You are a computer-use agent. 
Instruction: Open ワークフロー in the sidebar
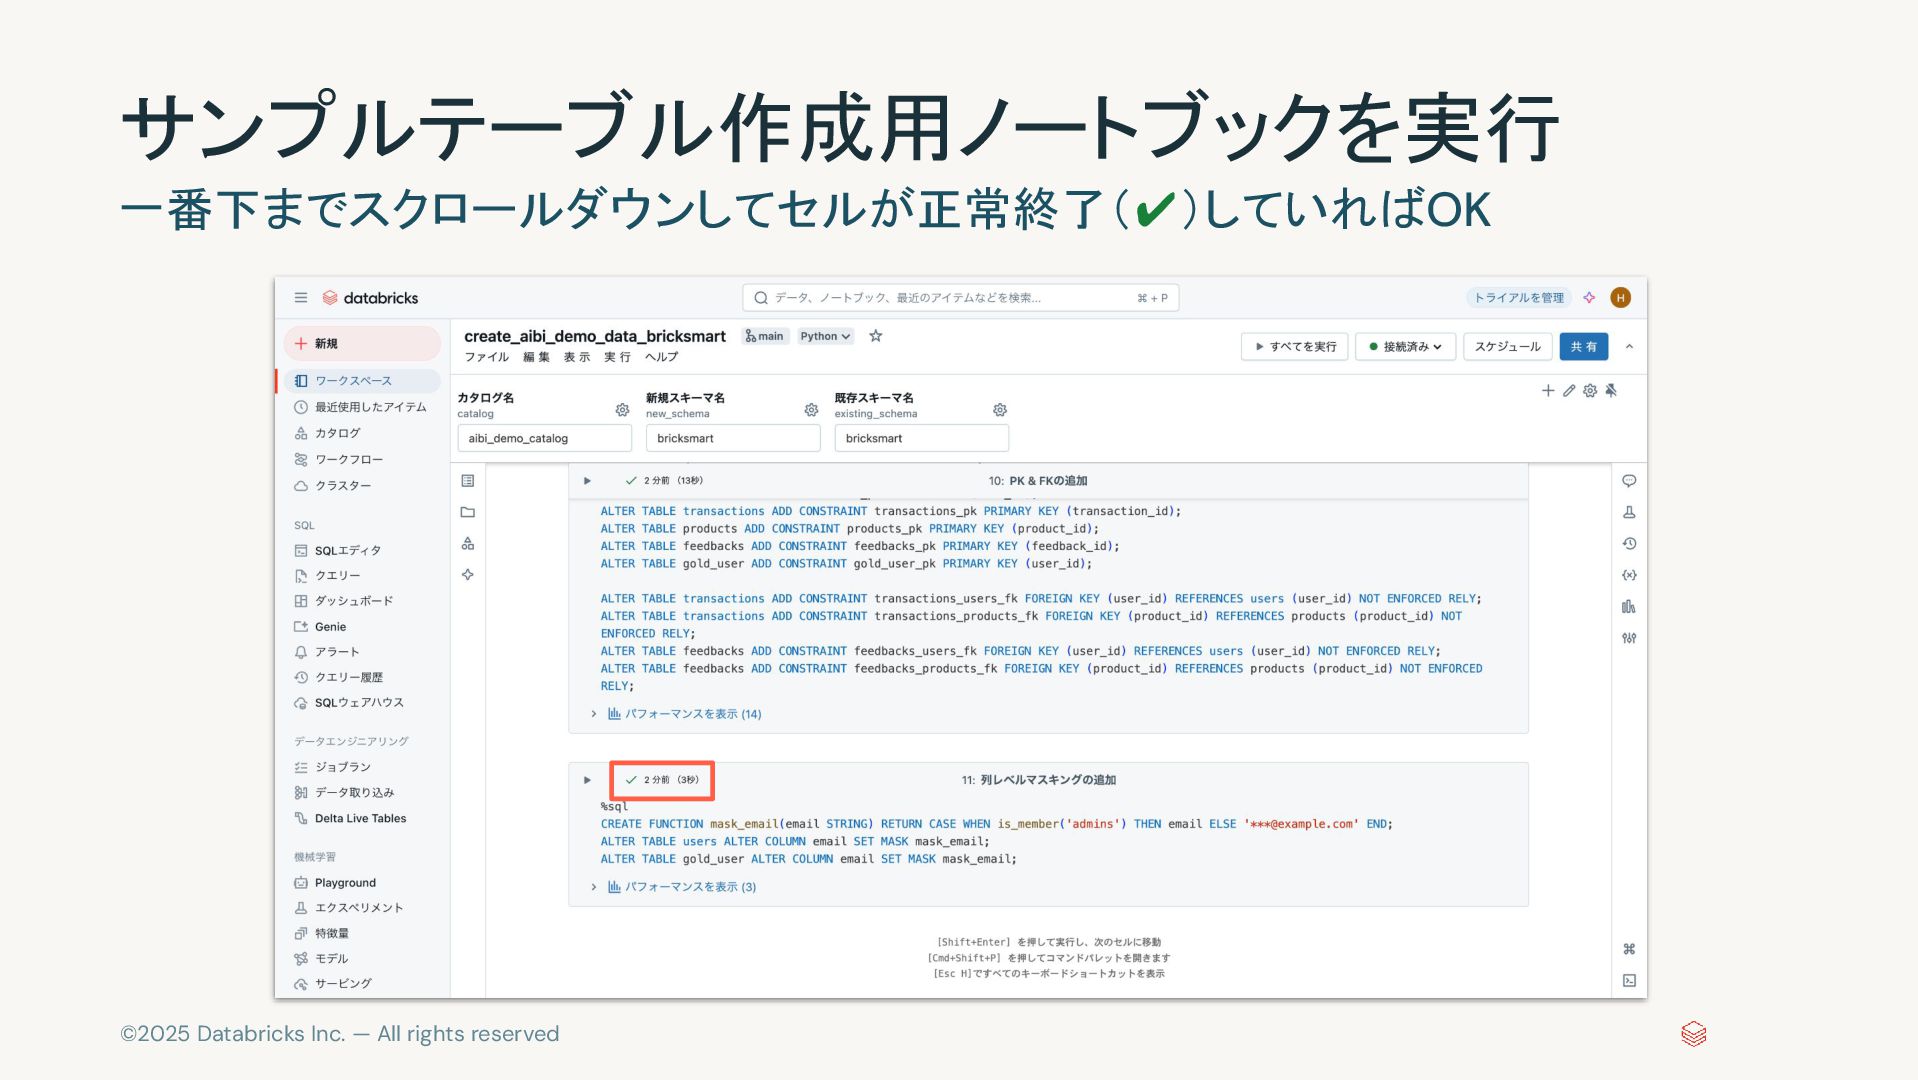(362, 459)
